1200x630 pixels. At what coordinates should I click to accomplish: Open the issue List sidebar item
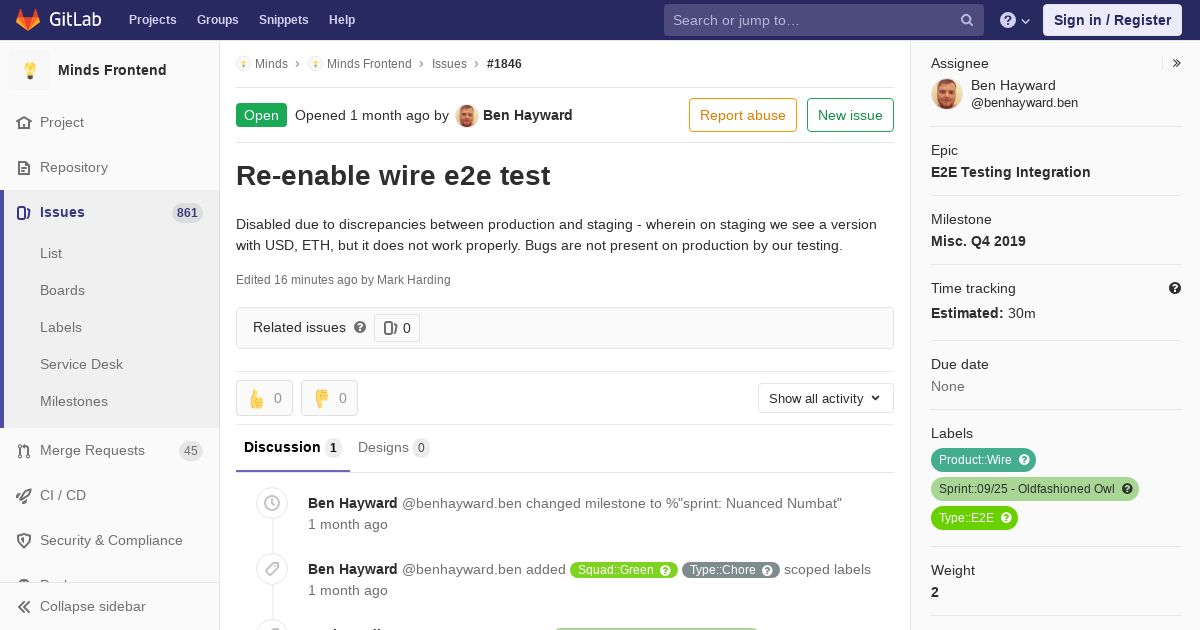51,253
